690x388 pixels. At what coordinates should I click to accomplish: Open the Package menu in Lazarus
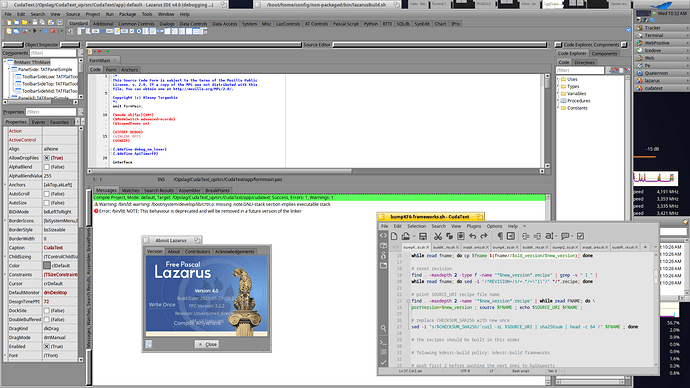click(128, 14)
